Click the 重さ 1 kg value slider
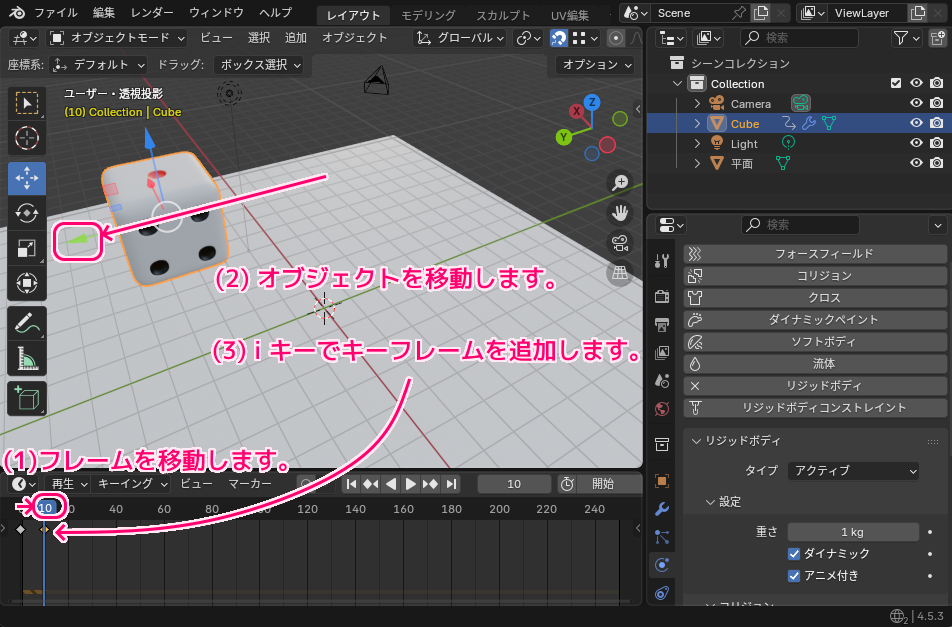The width and height of the screenshot is (952, 627). coord(853,531)
